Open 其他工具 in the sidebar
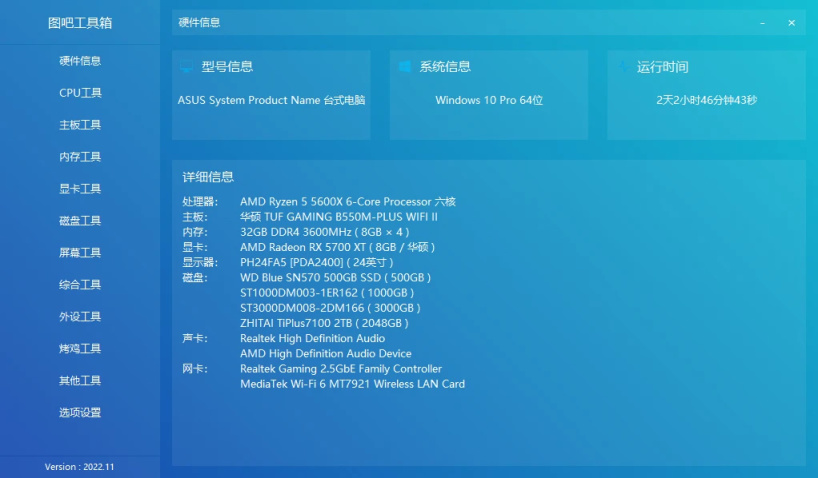The image size is (818, 478). pyautogui.click(x=80, y=380)
